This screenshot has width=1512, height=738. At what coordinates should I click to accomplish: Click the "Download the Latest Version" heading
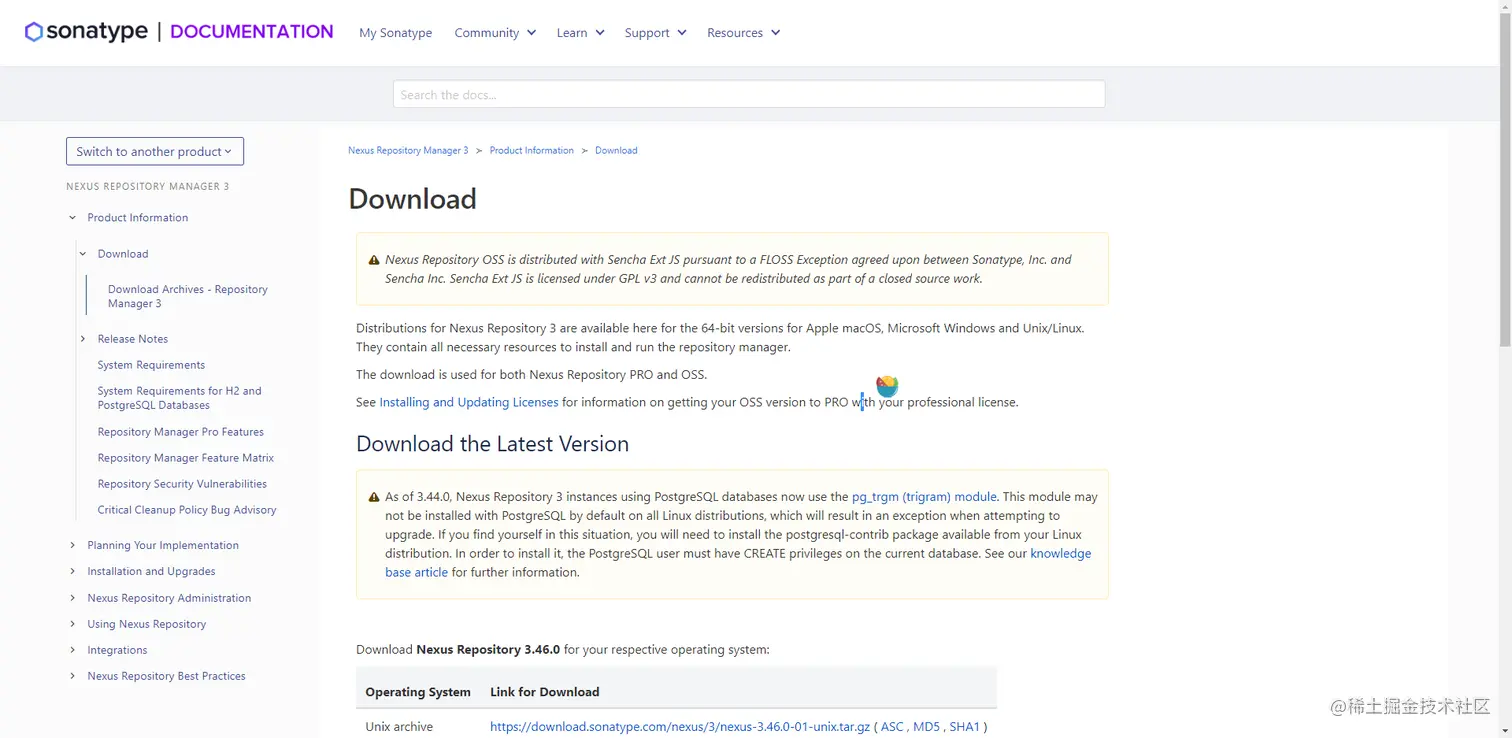[x=493, y=444]
